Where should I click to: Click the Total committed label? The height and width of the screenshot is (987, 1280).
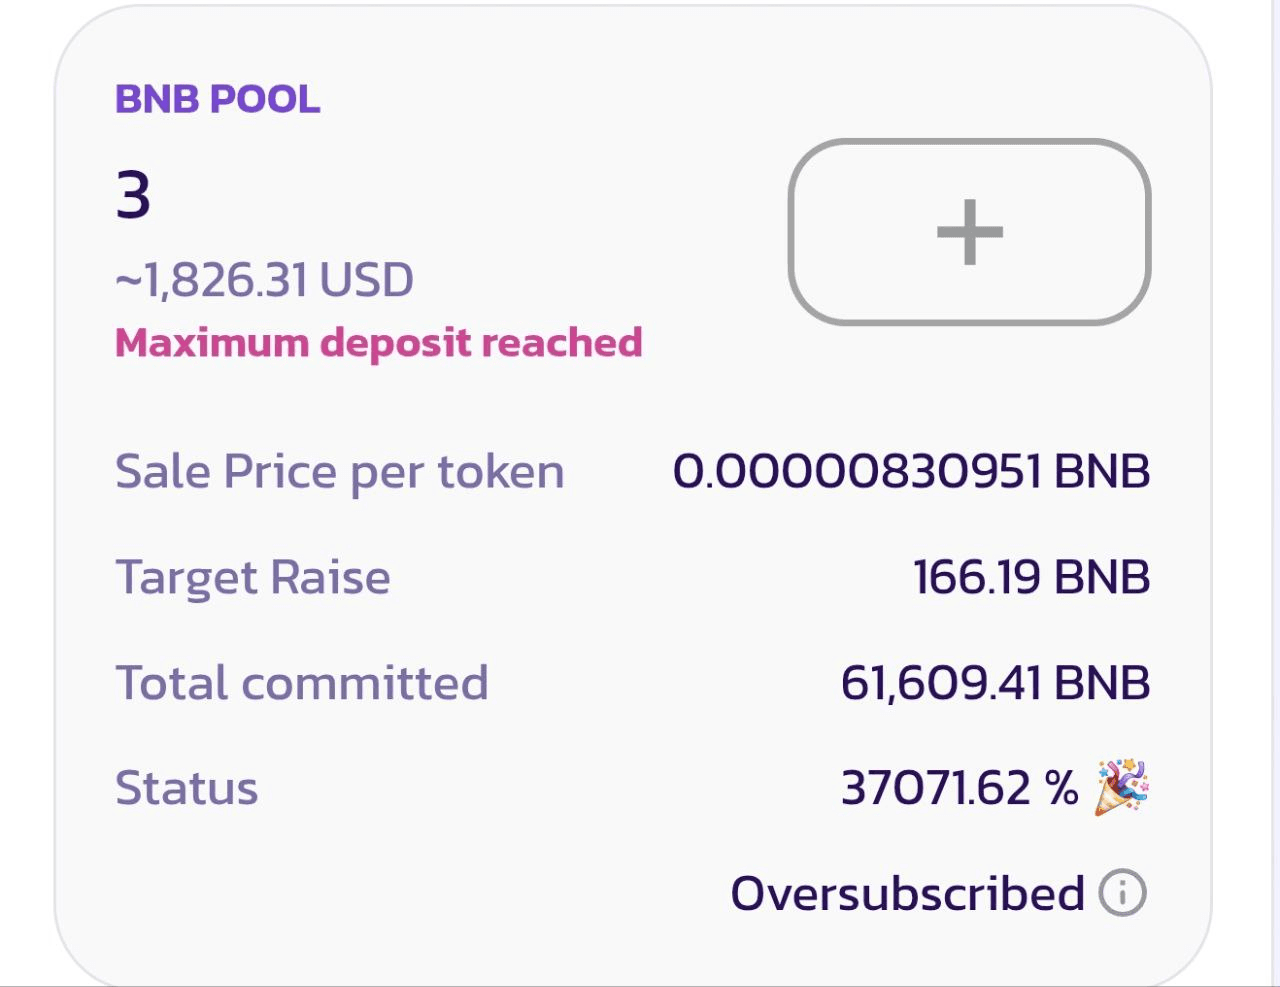tap(302, 683)
